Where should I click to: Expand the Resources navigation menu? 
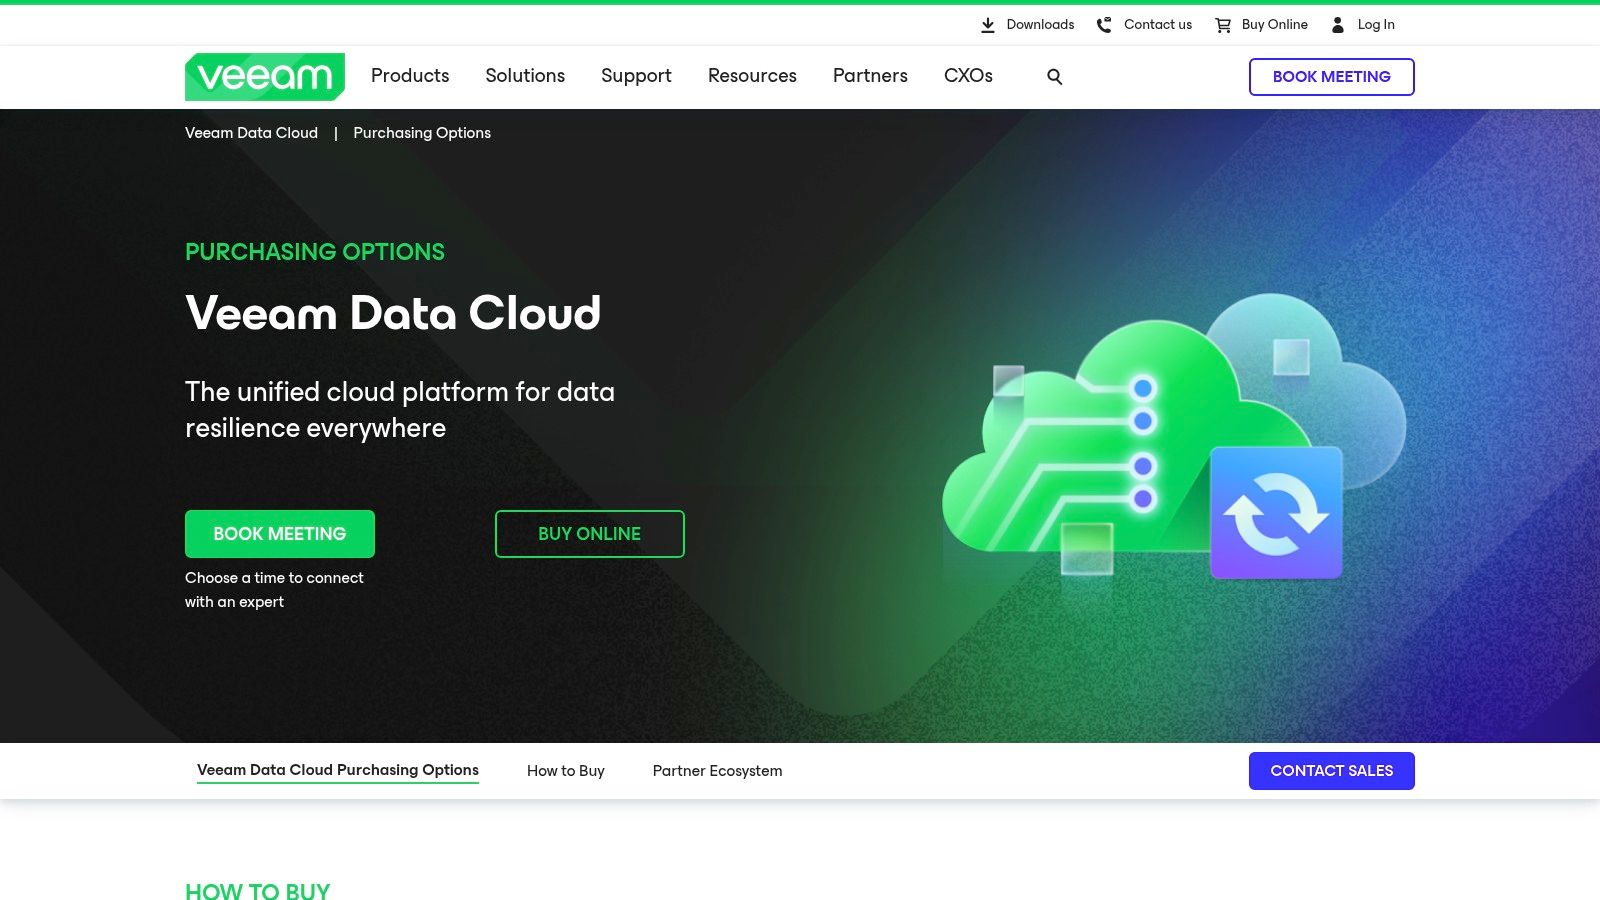pyautogui.click(x=752, y=76)
